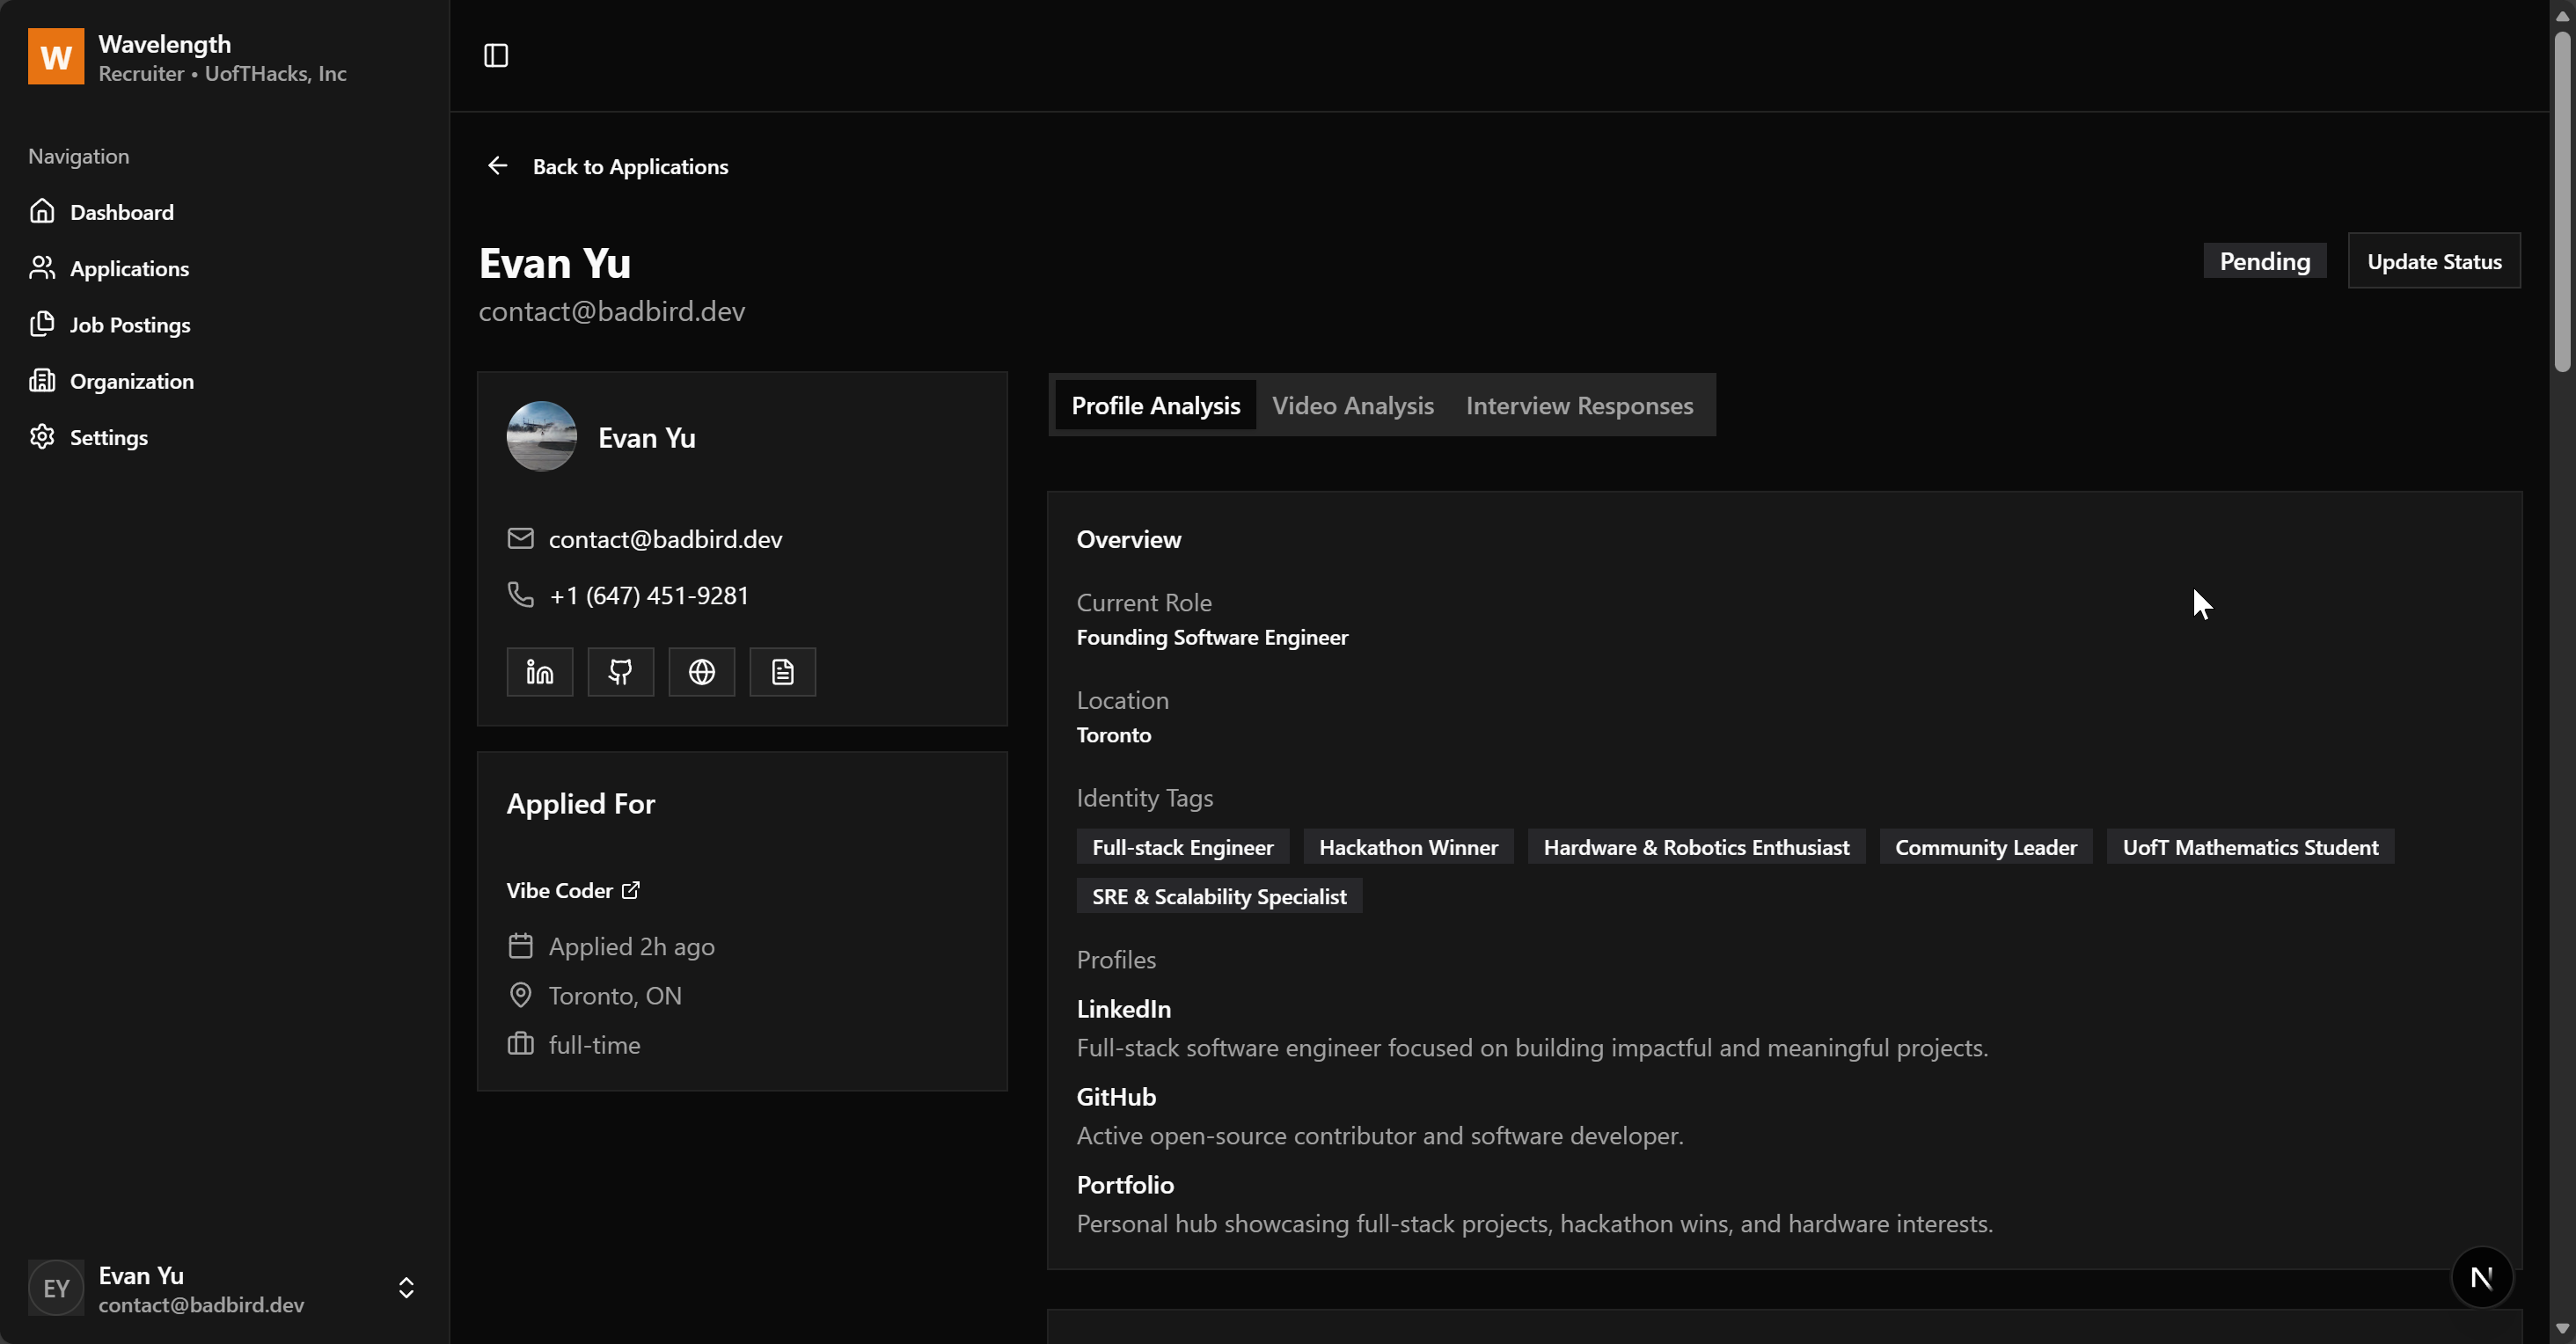Viewport: 2576px width, 1344px height.
Task: Go back to Applications
Action: [x=629, y=166]
